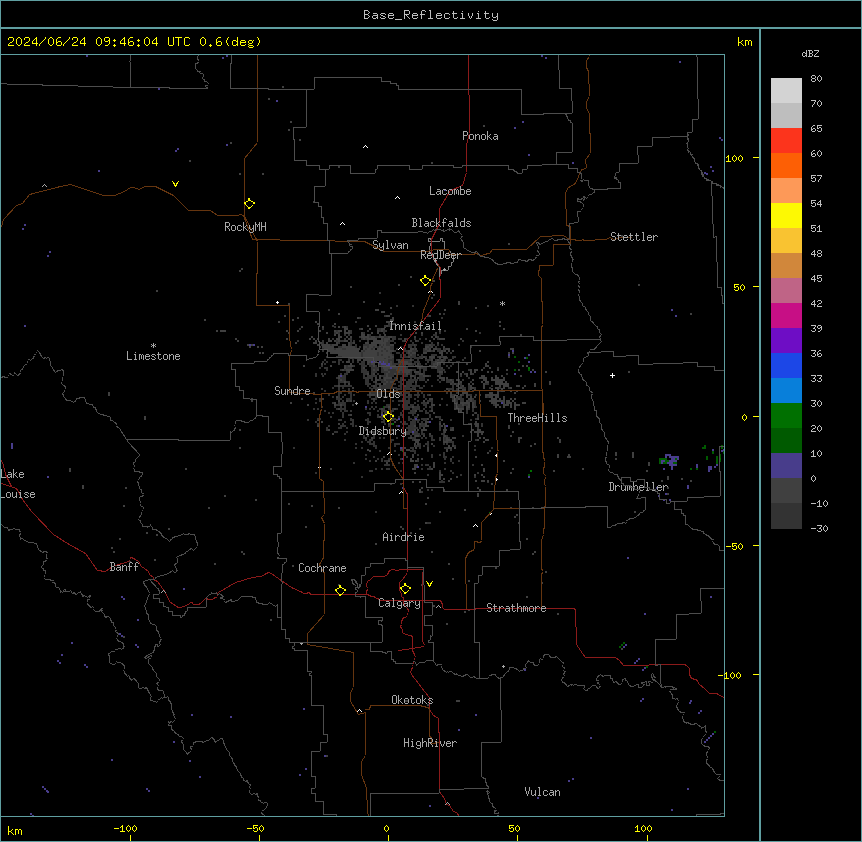Viewport: 862px width, 842px height.
Task: Select the Blackfalds map label
Action: pos(441,223)
